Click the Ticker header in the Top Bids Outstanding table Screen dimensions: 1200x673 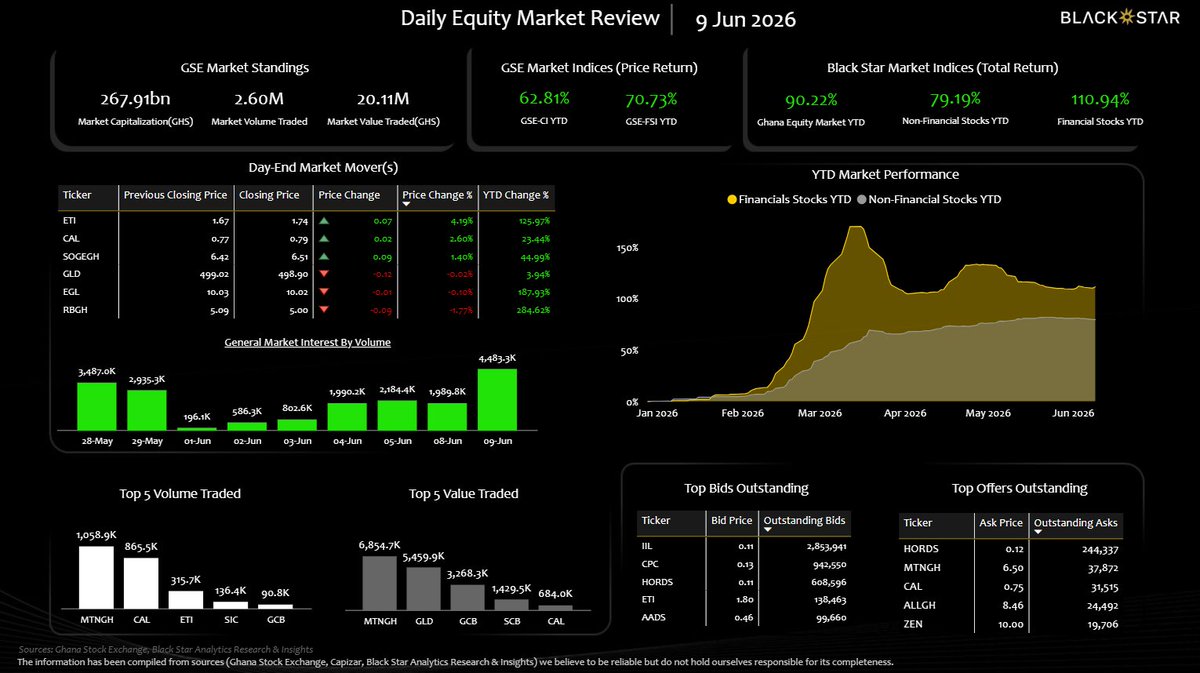[x=656, y=521]
